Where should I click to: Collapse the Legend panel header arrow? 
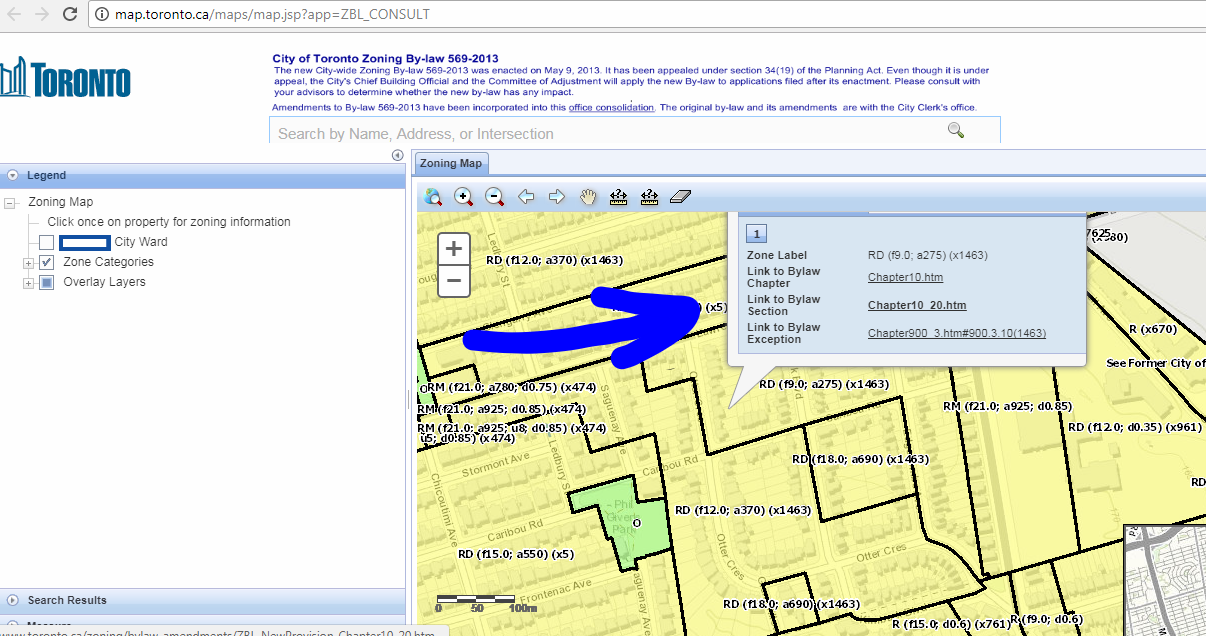click(12, 175)
